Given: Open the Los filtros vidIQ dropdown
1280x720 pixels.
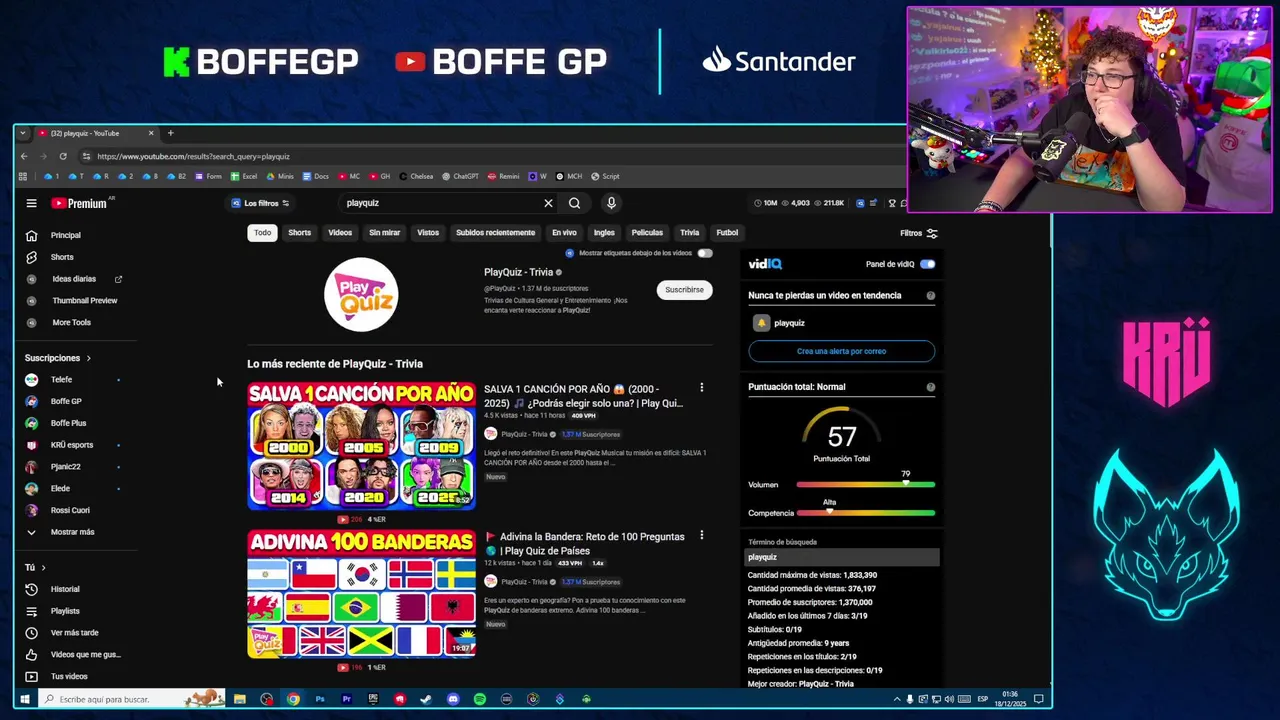Looking at the screenshot, I should [x=260, y=203].
